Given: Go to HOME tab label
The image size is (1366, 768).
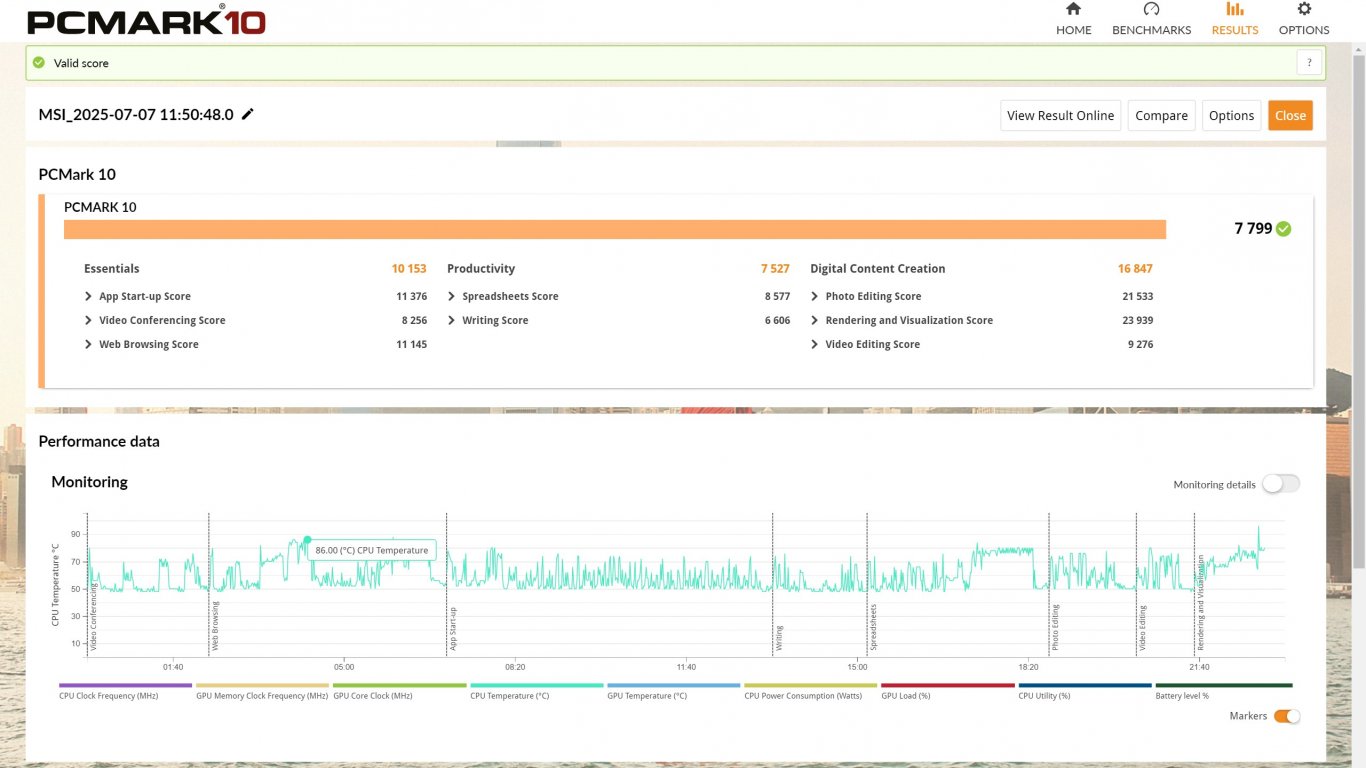Looking at the screenshot, I should 1073,30.
